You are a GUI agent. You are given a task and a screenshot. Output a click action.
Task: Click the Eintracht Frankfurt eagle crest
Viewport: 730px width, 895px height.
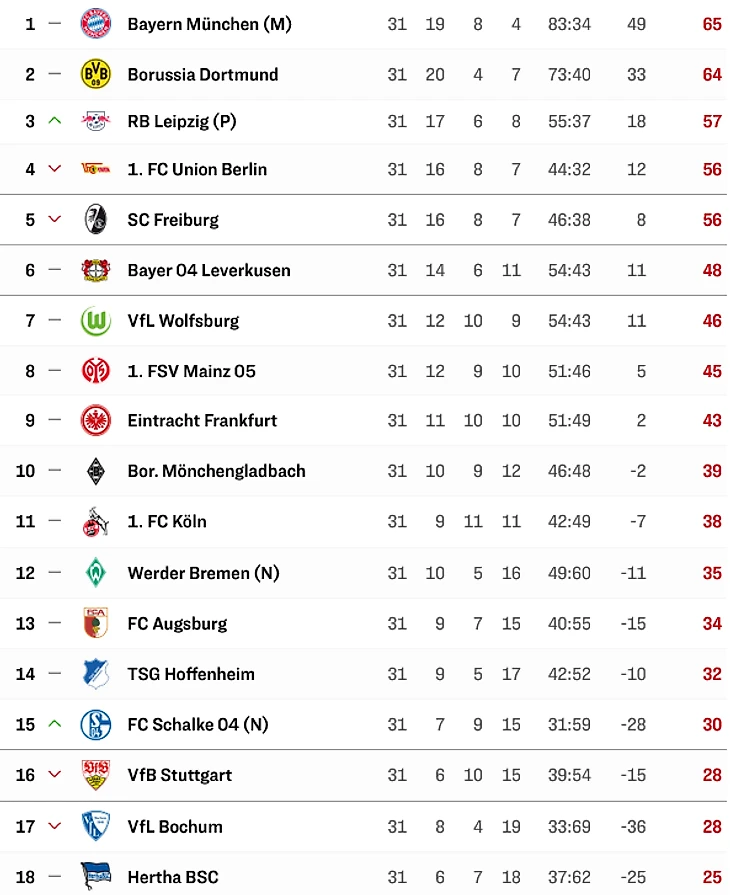click(x=96, y=420)
